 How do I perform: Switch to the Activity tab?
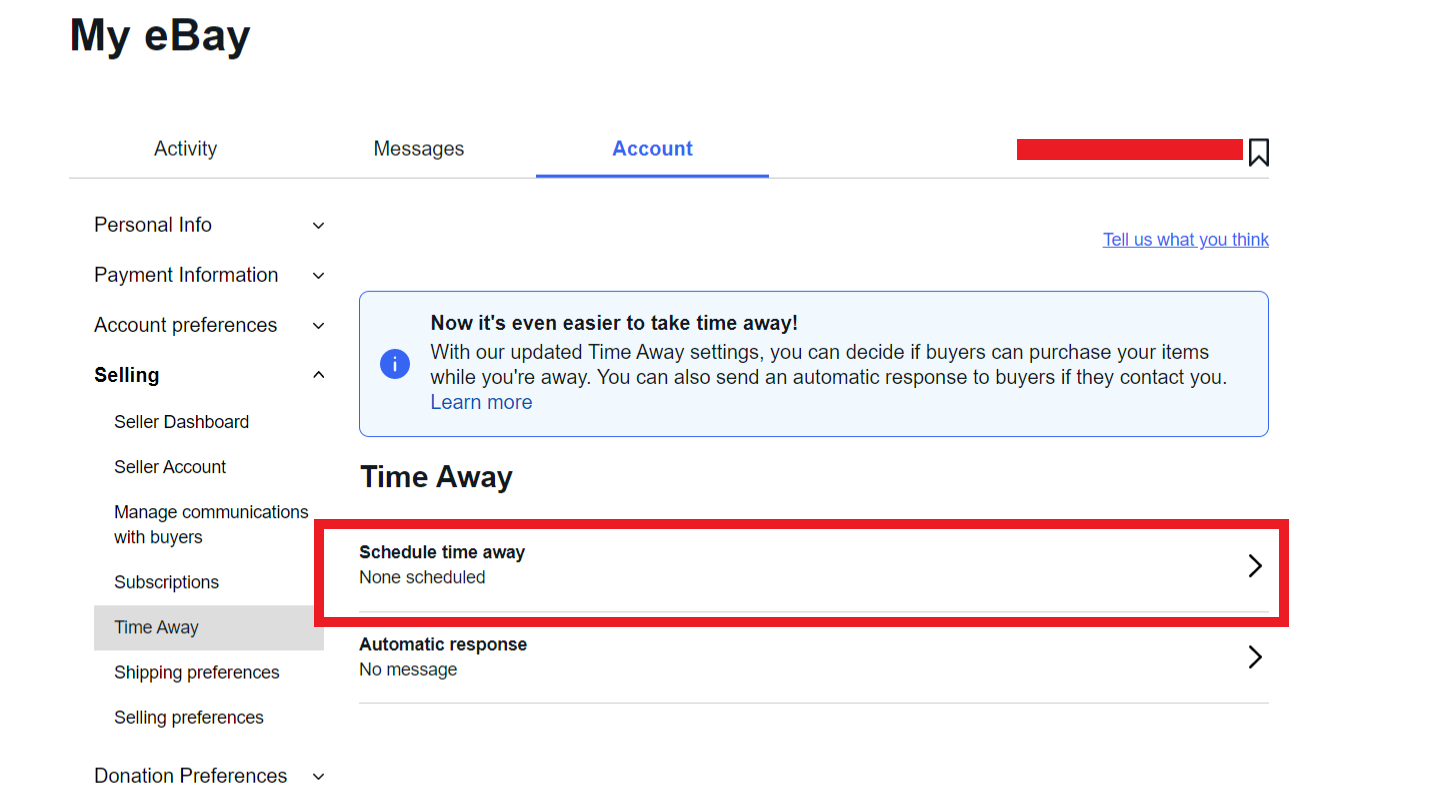(185, 149)
